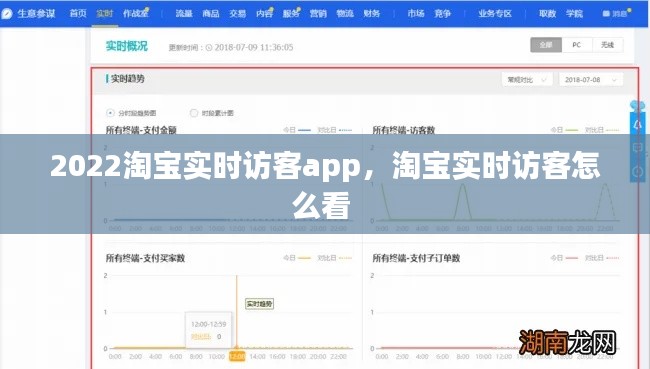Select the 分时段趋势图 radio option
650x369 pixels.
(110, 113)
